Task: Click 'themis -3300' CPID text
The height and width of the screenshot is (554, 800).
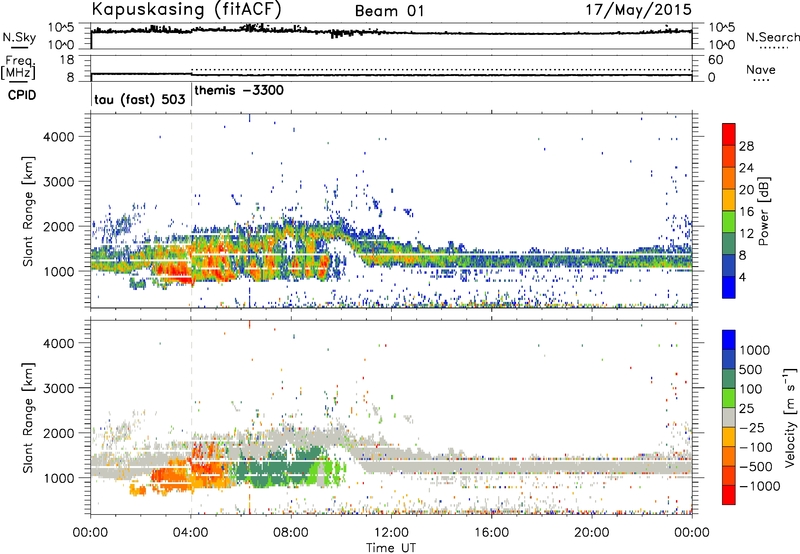Action: tap(239, 91)
